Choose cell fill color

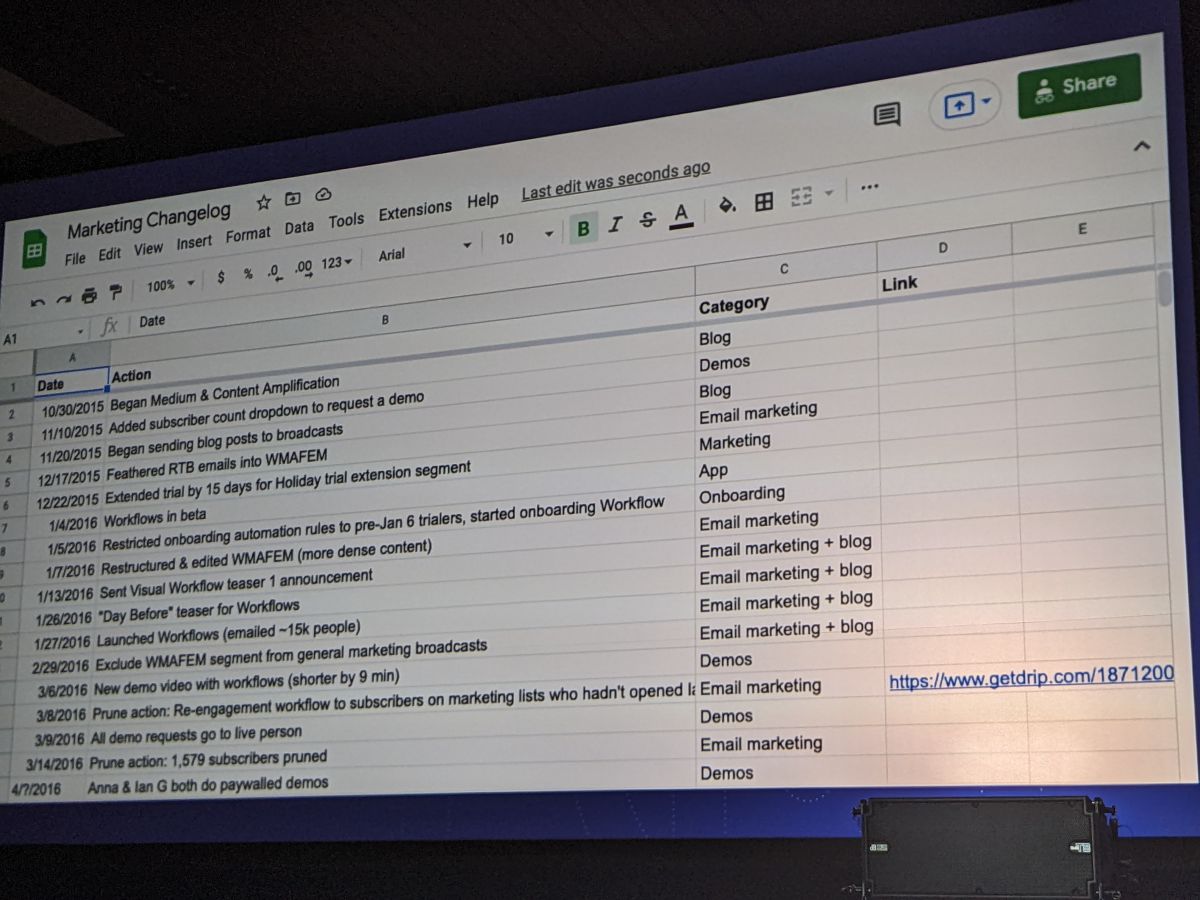pos(728,206)
